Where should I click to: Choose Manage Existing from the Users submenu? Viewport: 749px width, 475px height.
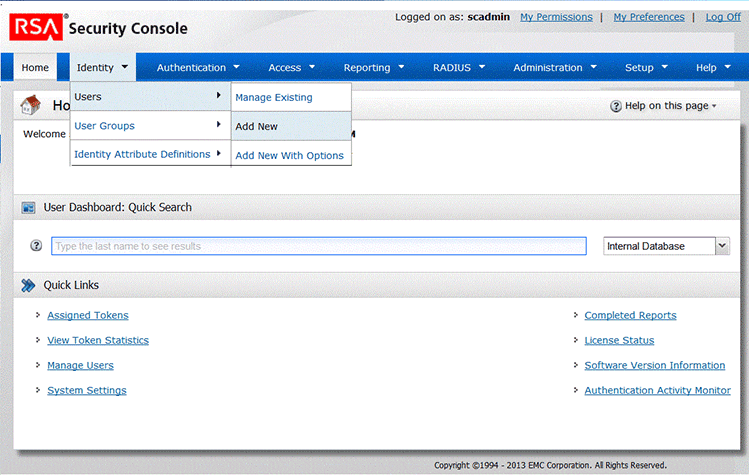tap(291, 97)
